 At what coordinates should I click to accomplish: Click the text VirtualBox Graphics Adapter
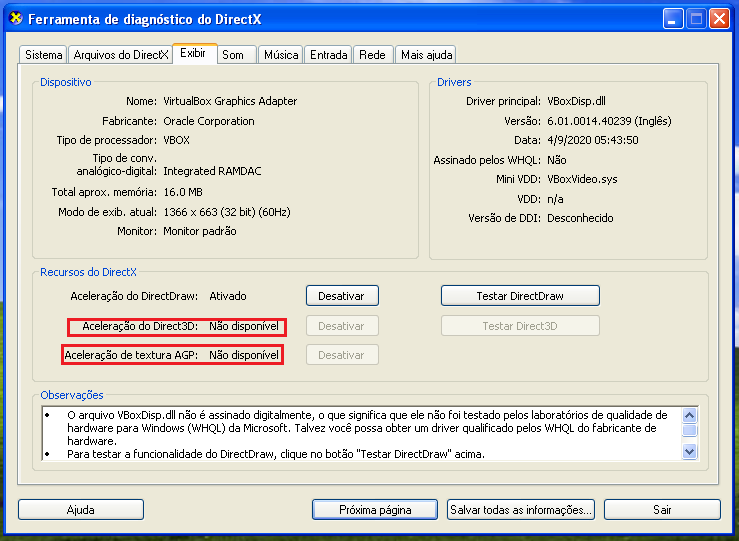[x=230, y=101]
